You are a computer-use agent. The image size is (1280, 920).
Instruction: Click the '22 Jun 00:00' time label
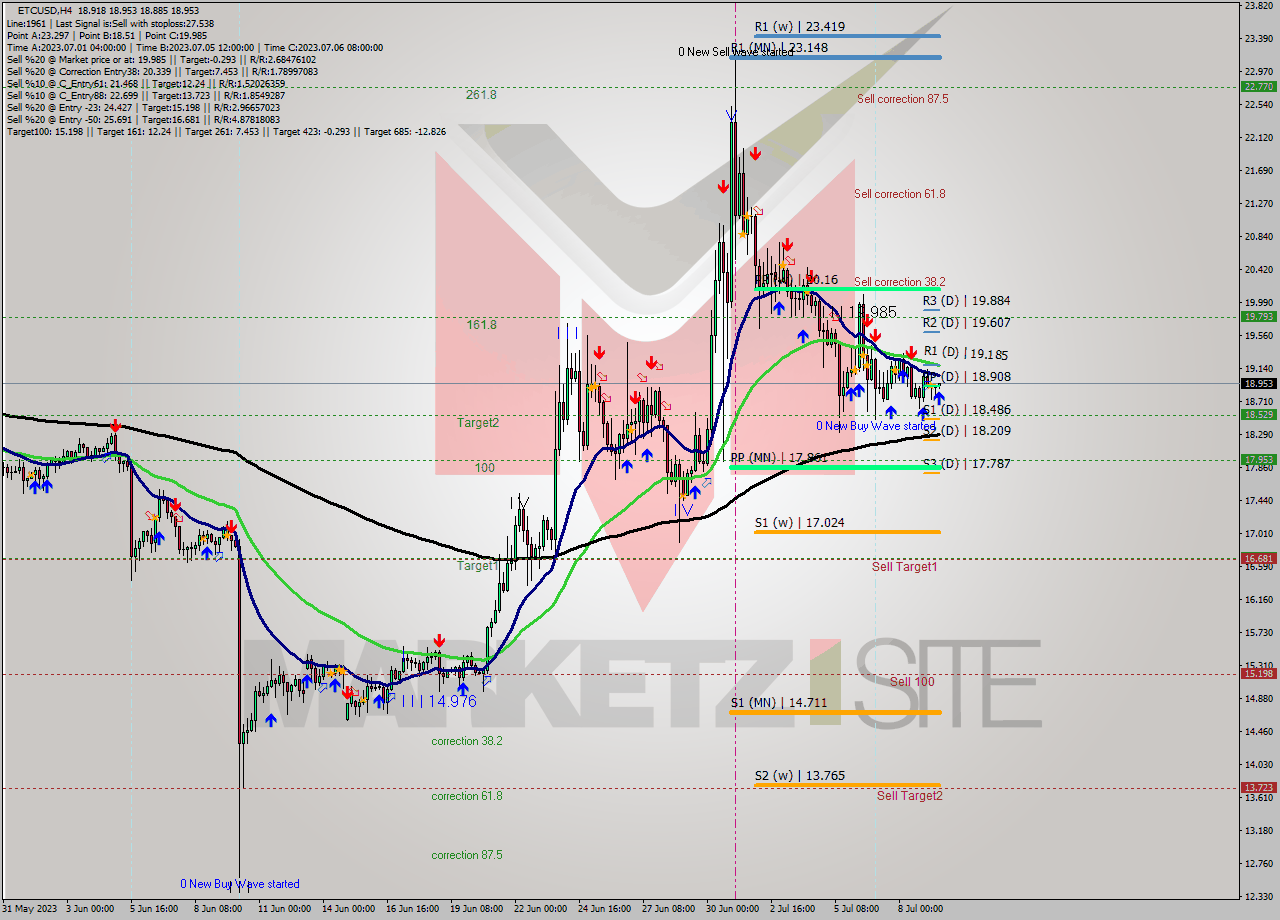pyautogui.click(x=540, y=909)
